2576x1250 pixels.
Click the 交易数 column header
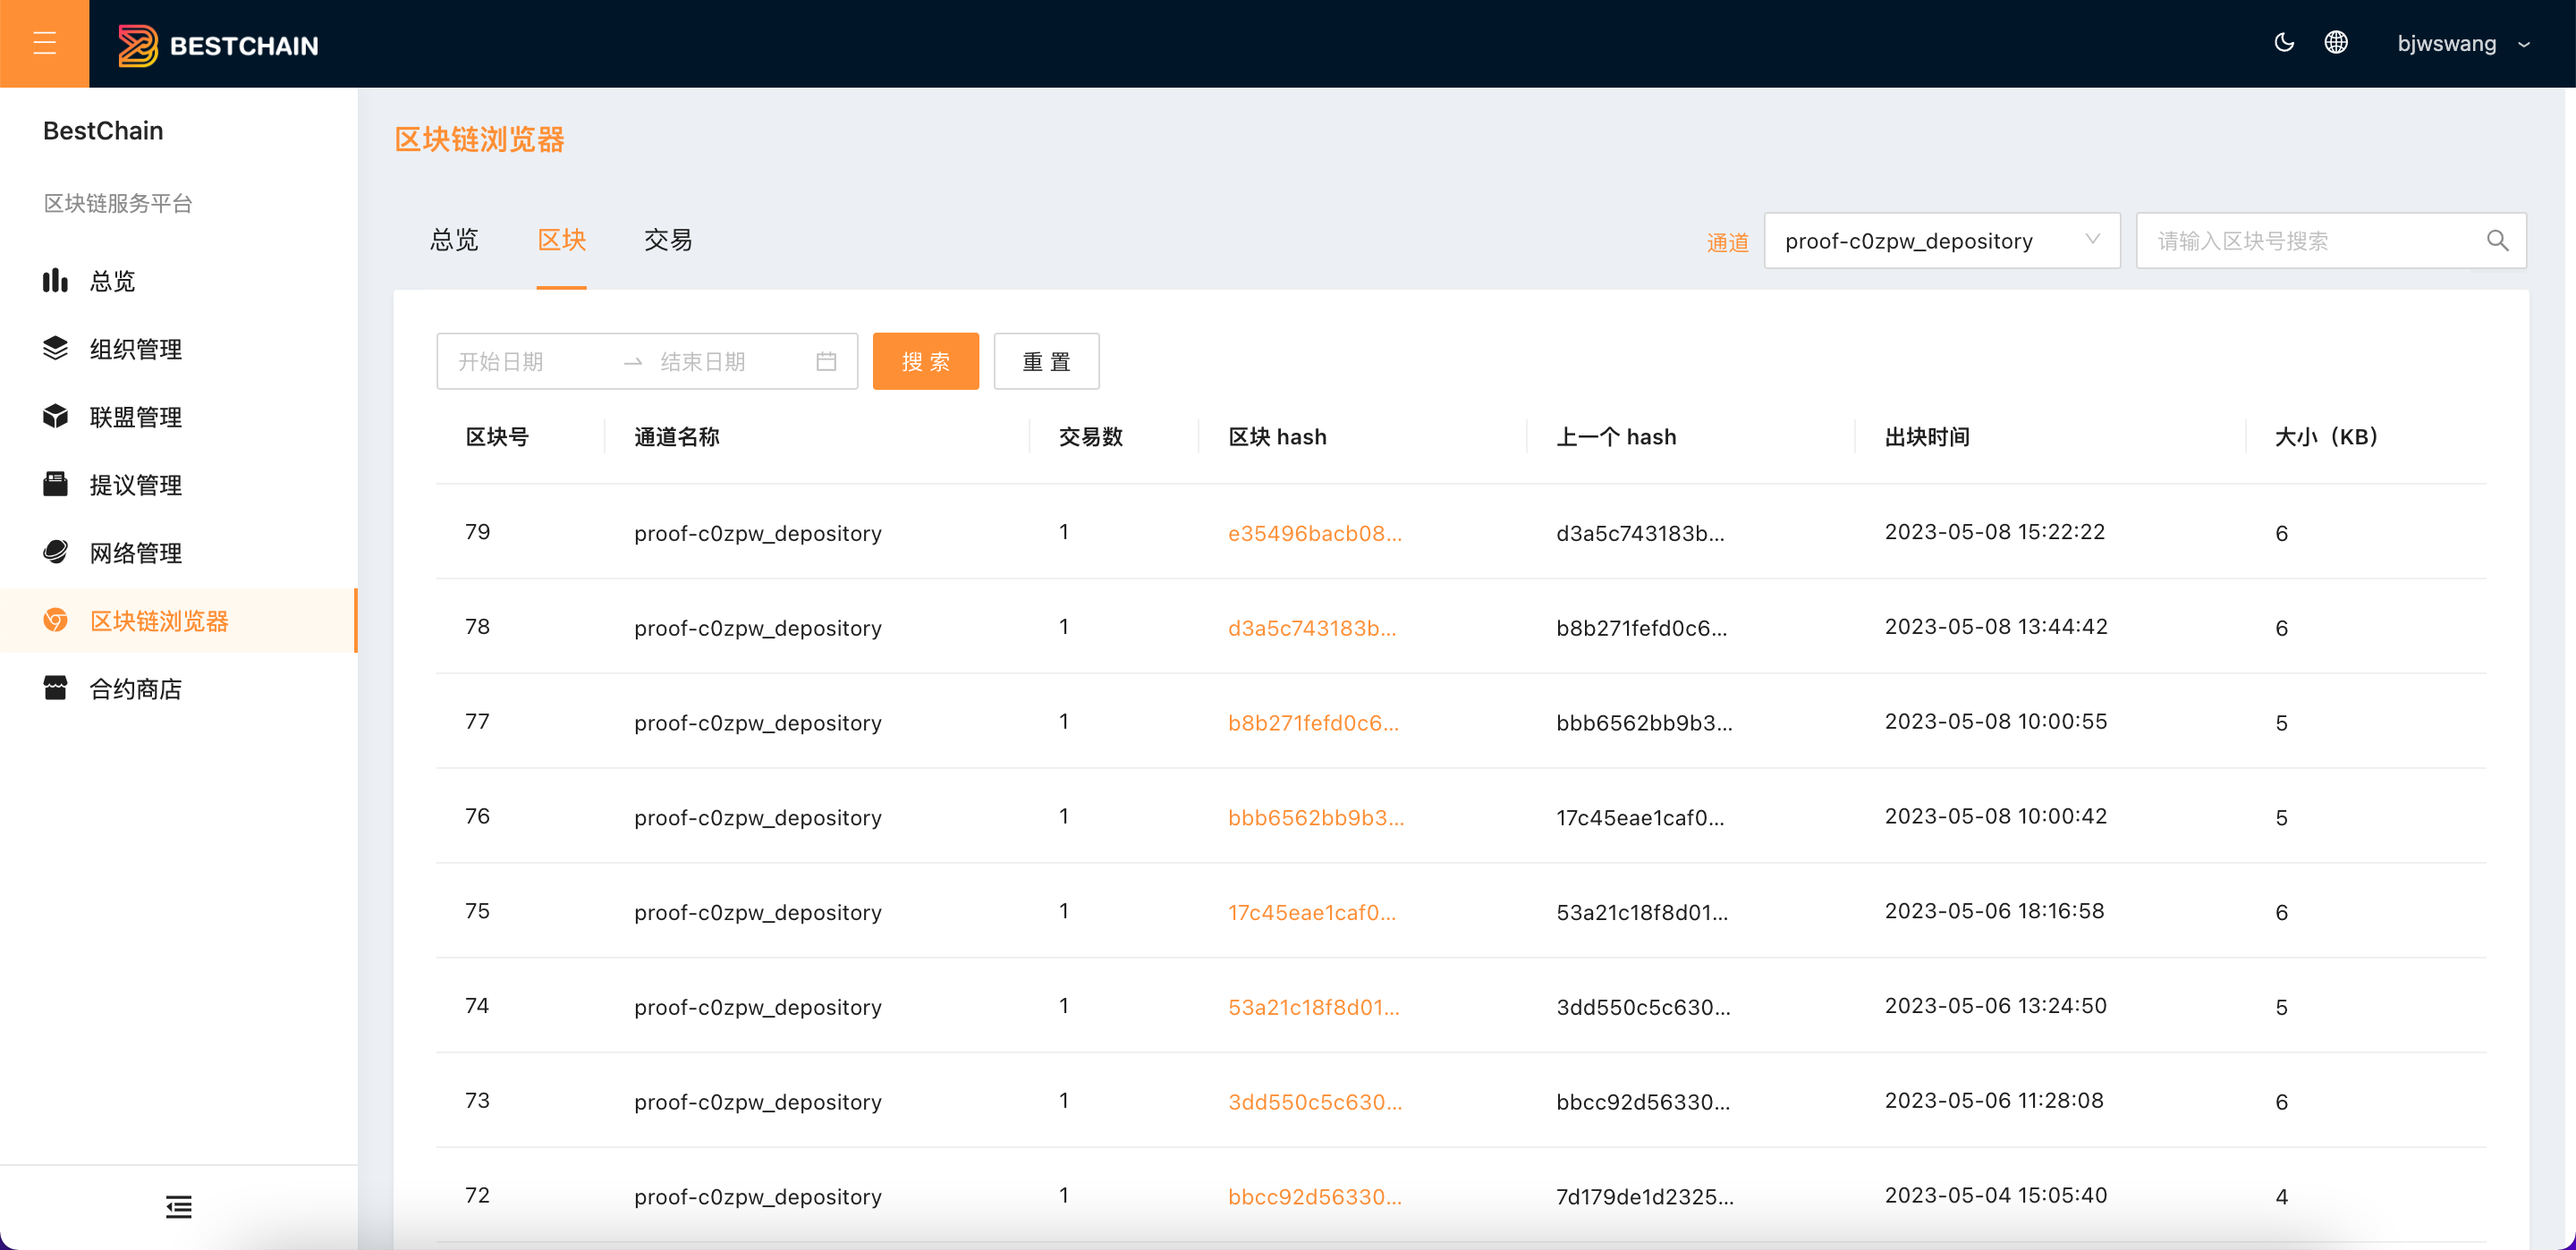[1091, 437]
